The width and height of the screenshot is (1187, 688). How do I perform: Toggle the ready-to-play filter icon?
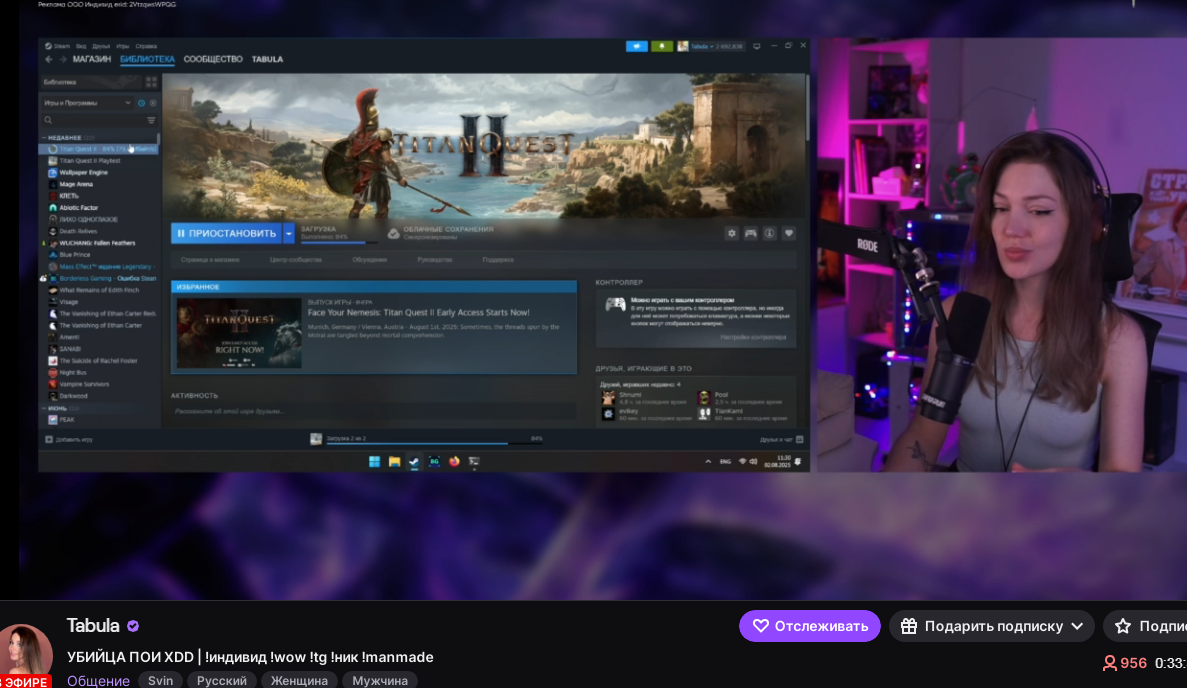[152, 103]
